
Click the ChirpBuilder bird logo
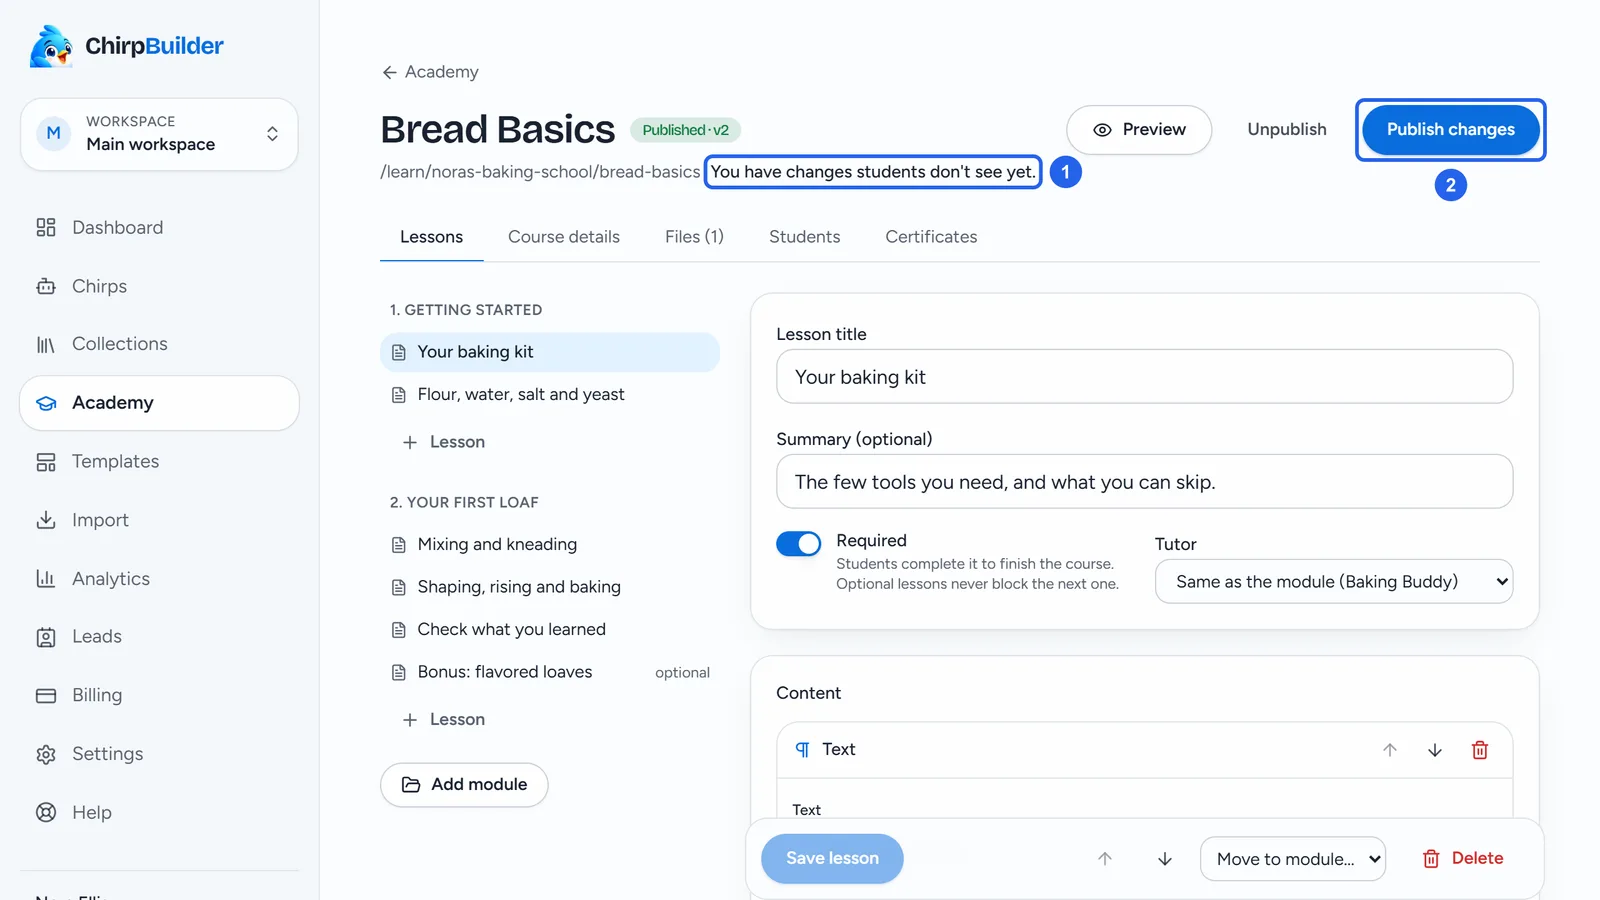coord(51,46)
